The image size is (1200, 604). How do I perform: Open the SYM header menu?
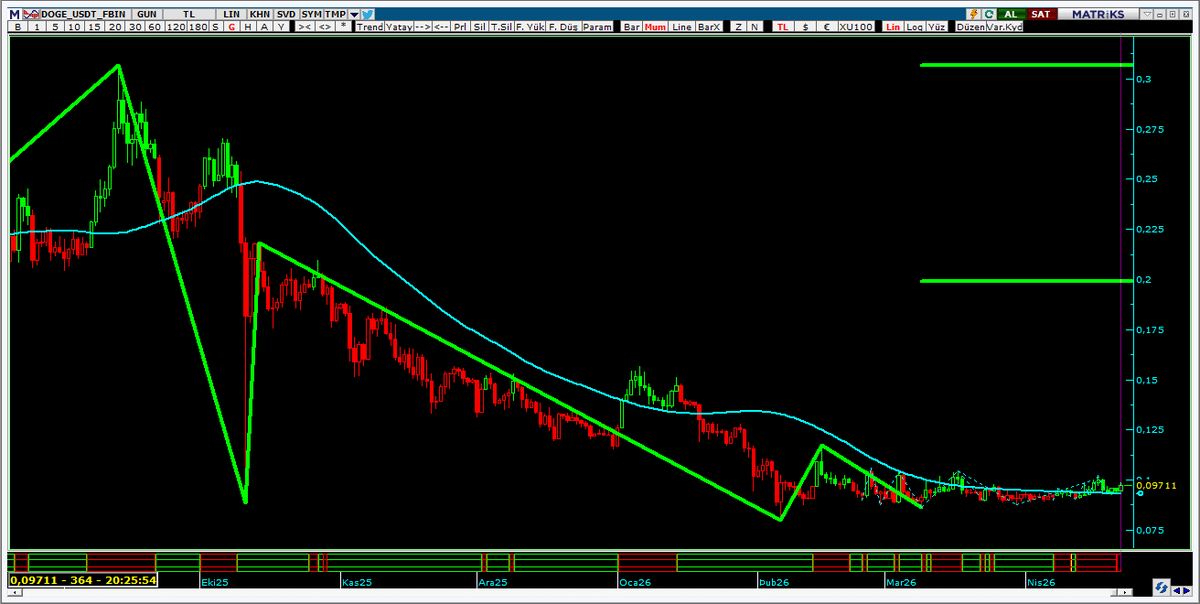coord(311,14)
